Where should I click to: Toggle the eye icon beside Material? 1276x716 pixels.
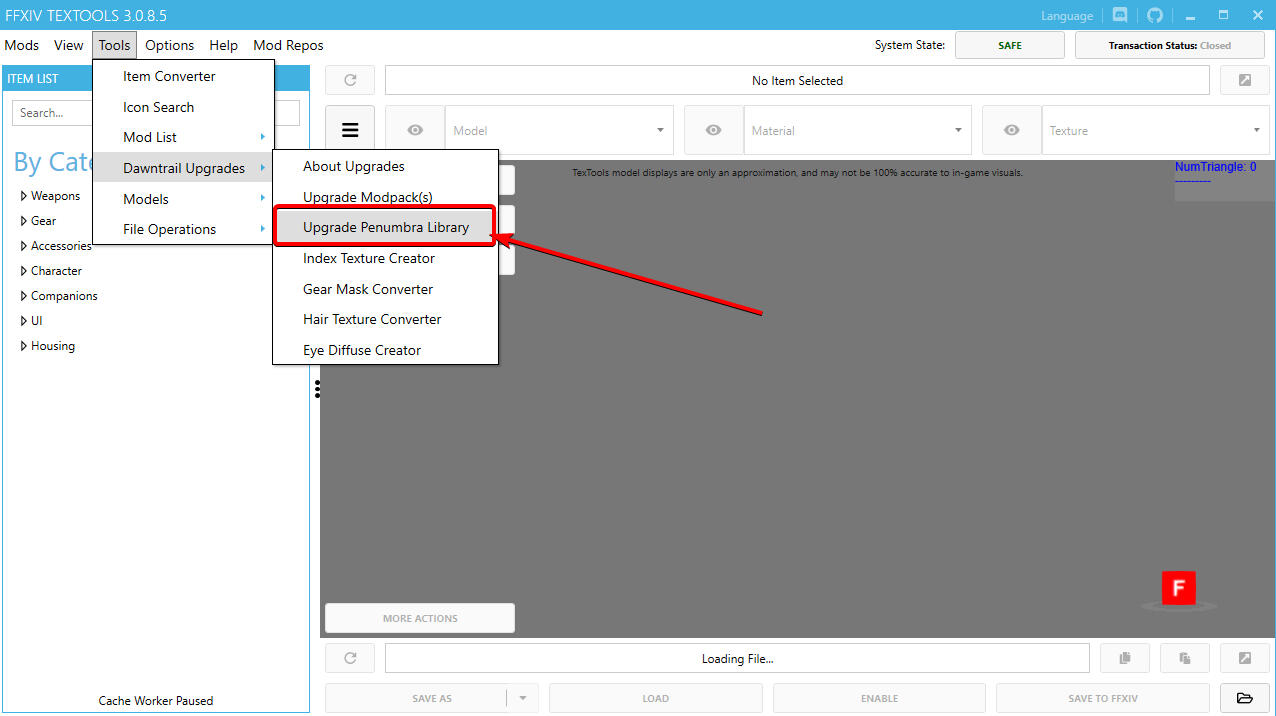click(713, 130)
